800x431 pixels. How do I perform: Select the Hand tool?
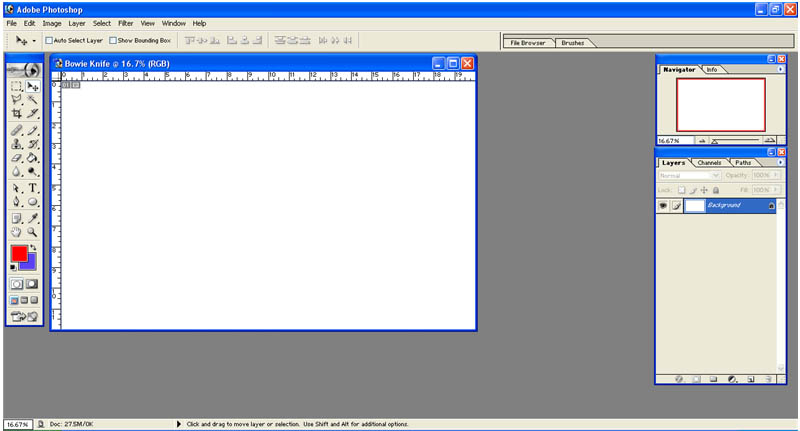tap(17, 232)
